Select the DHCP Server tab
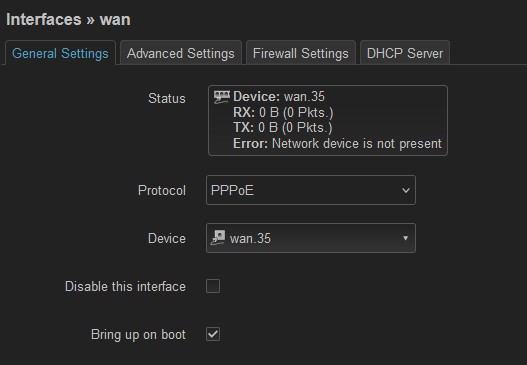The width and height of the screenshot is (527, 365). (405, 53)
